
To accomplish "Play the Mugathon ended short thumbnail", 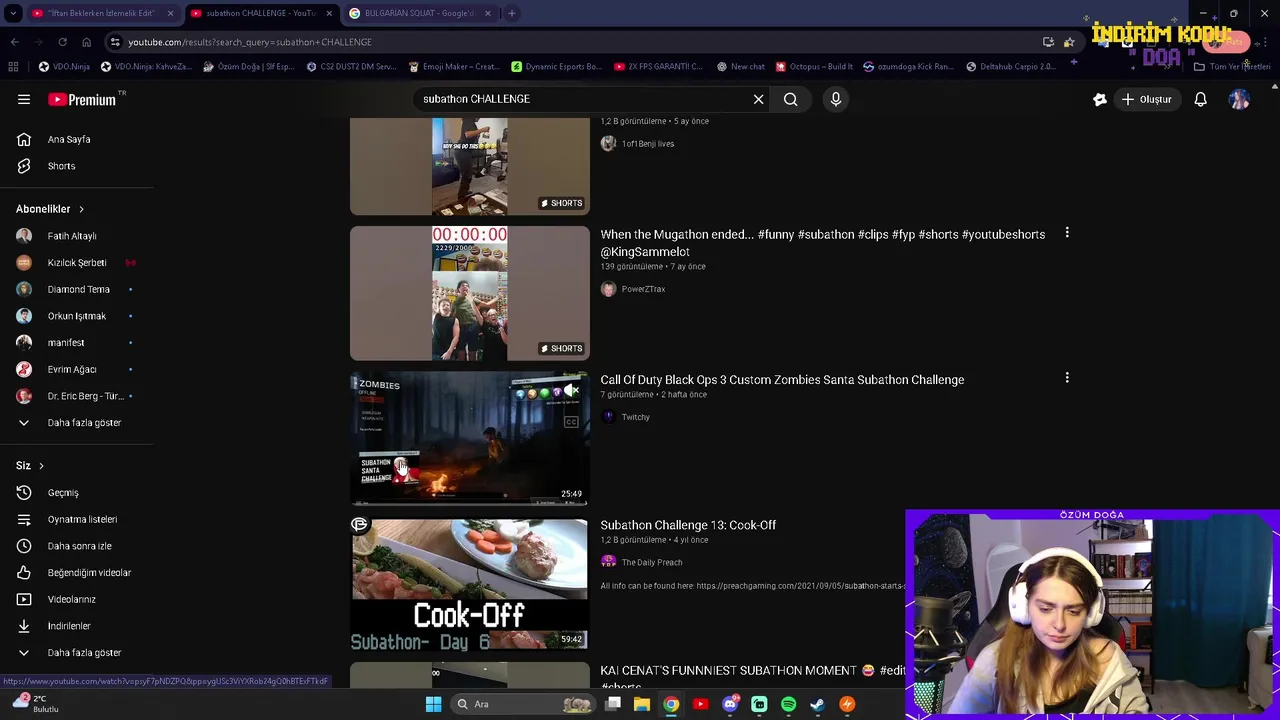I will [x=469, y=293].
